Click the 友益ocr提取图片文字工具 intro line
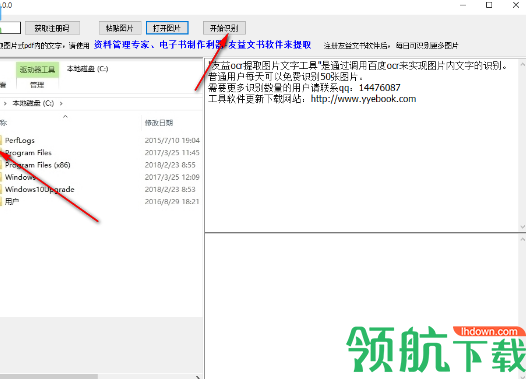 click(358, 66)
